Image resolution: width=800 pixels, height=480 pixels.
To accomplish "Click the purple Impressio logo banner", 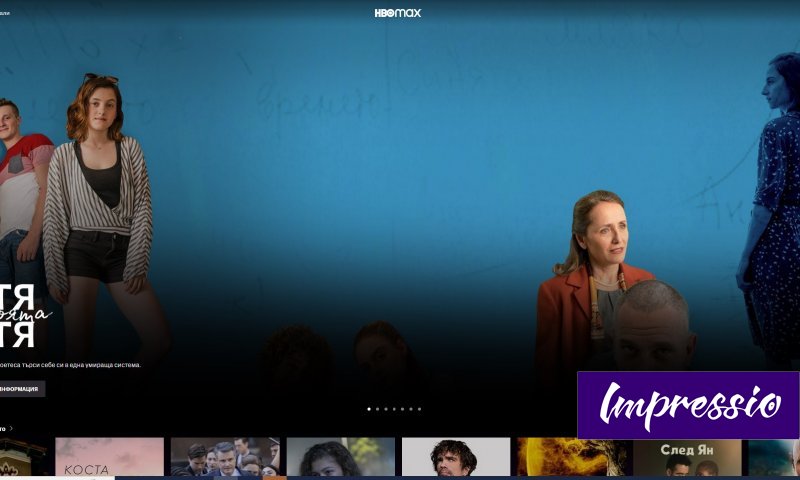I will [x=688, y=405].
